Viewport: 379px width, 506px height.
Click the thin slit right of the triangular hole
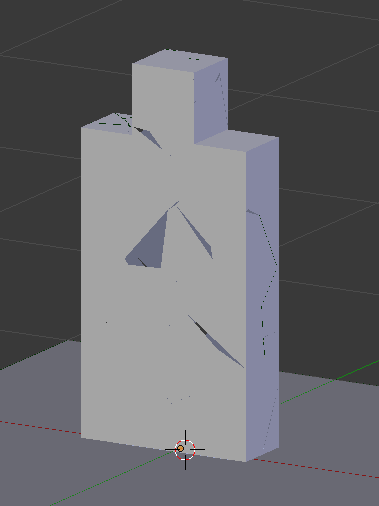tap(195, 232)
